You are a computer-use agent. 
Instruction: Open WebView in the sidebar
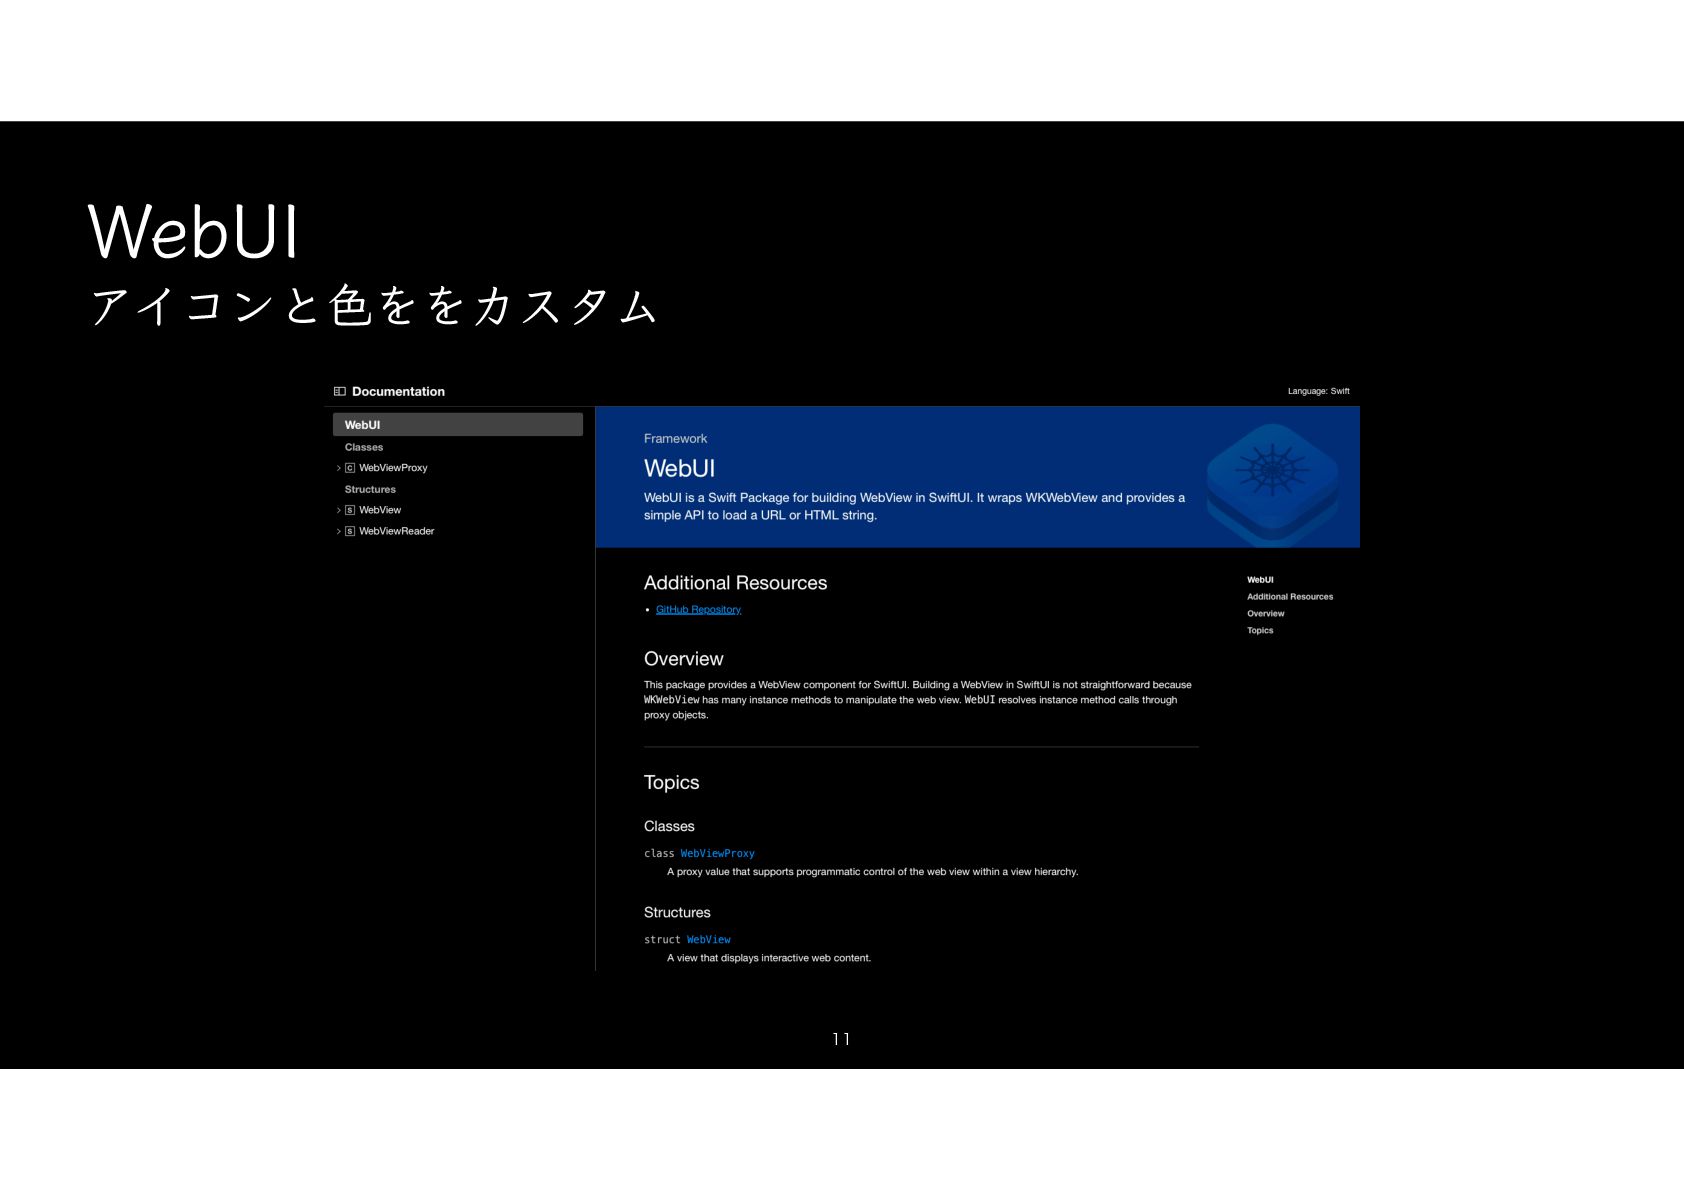pos(380,510)
